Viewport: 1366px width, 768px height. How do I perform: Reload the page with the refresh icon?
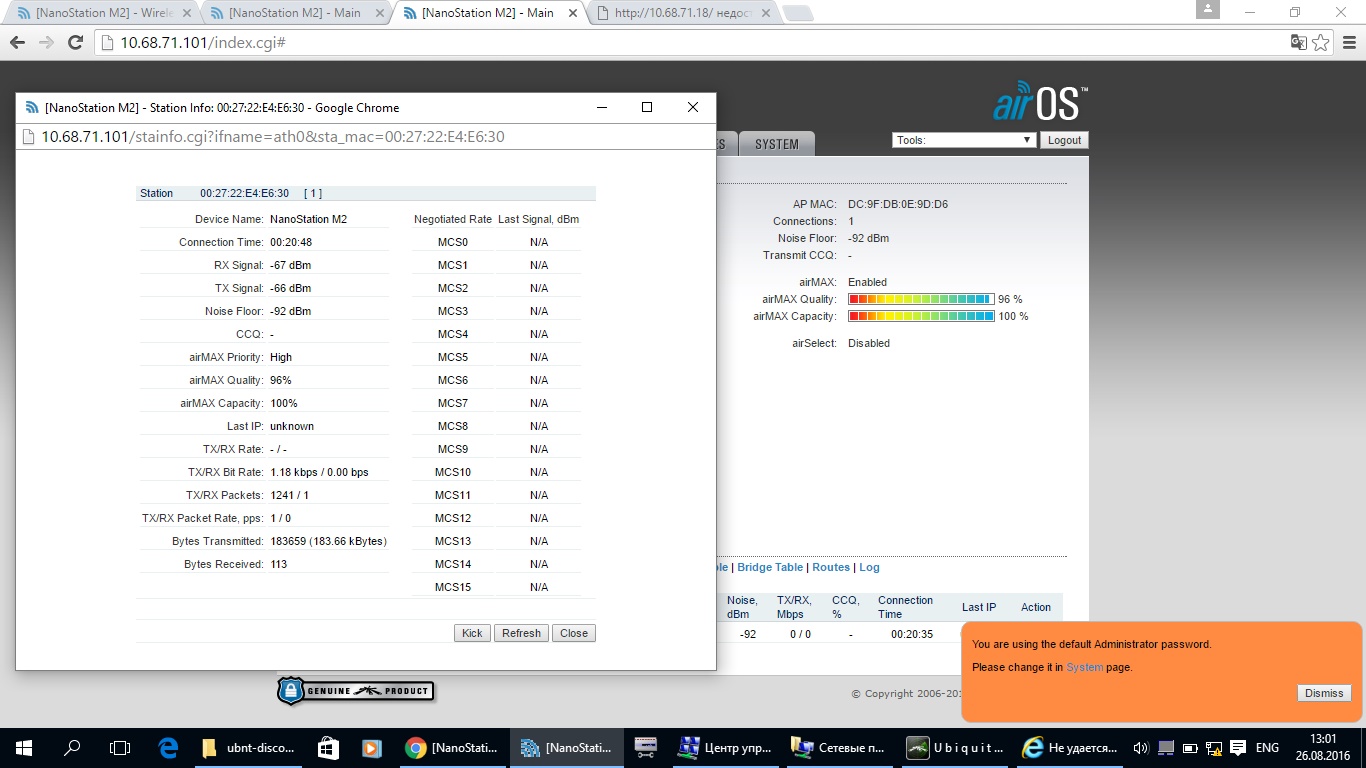pos(75,43)
